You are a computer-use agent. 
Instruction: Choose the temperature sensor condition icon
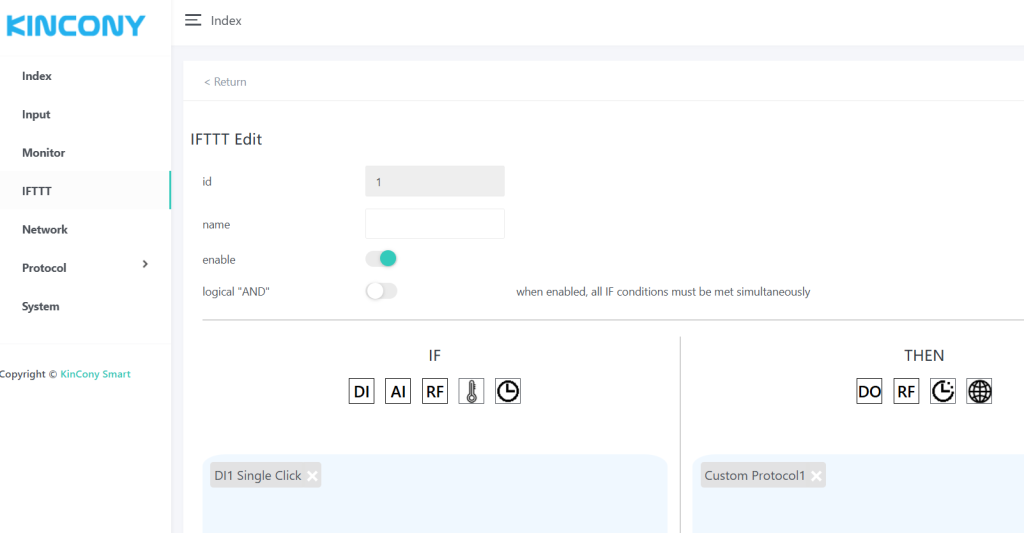[x=471, y=392]
